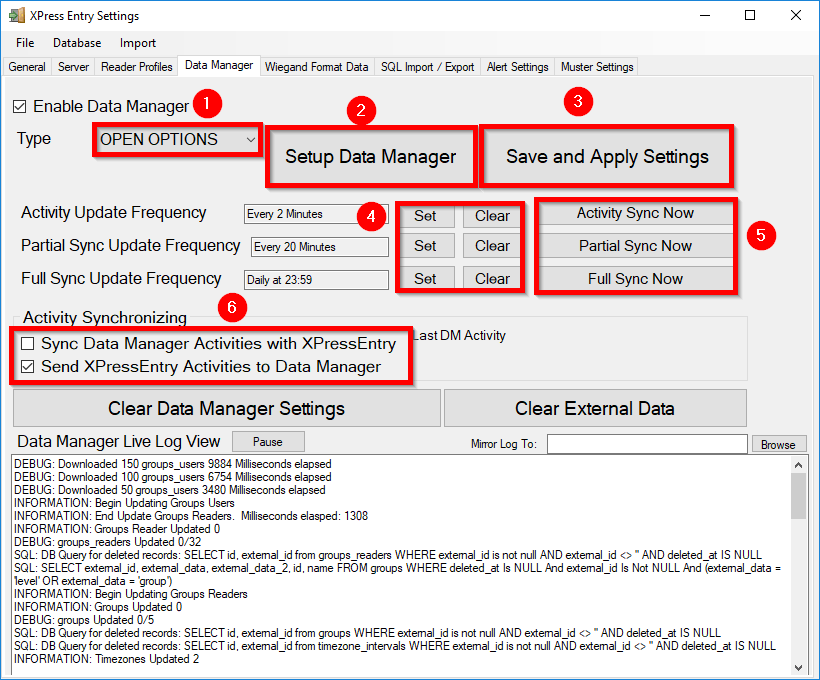Pause the Data Manager live log

click(x=268, y=442)
